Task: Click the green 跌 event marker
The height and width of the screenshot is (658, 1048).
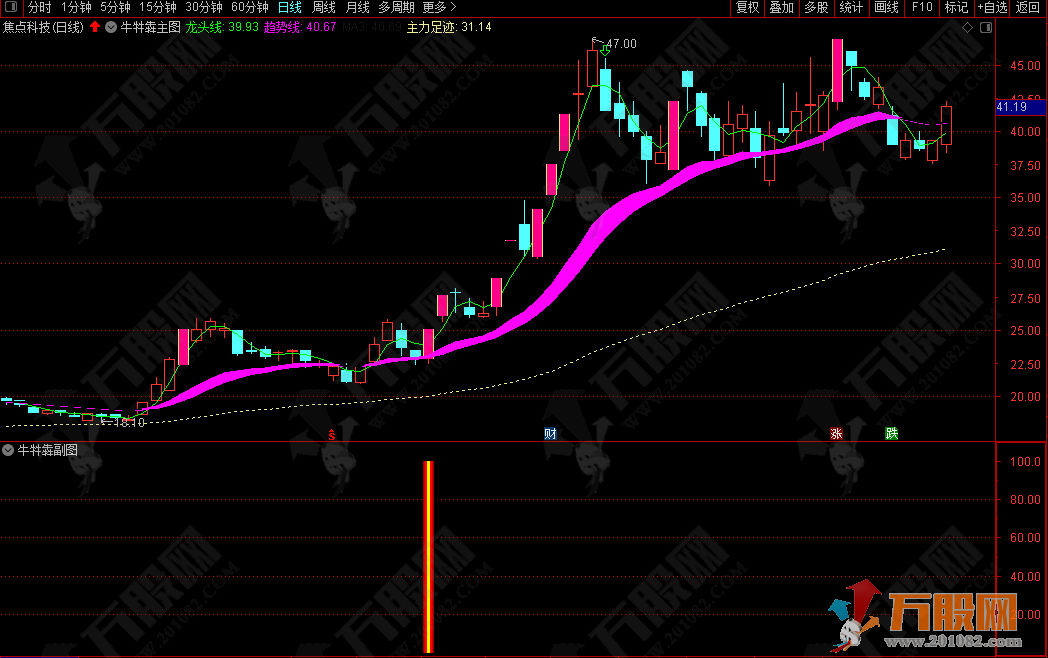Action: point(891,434)
